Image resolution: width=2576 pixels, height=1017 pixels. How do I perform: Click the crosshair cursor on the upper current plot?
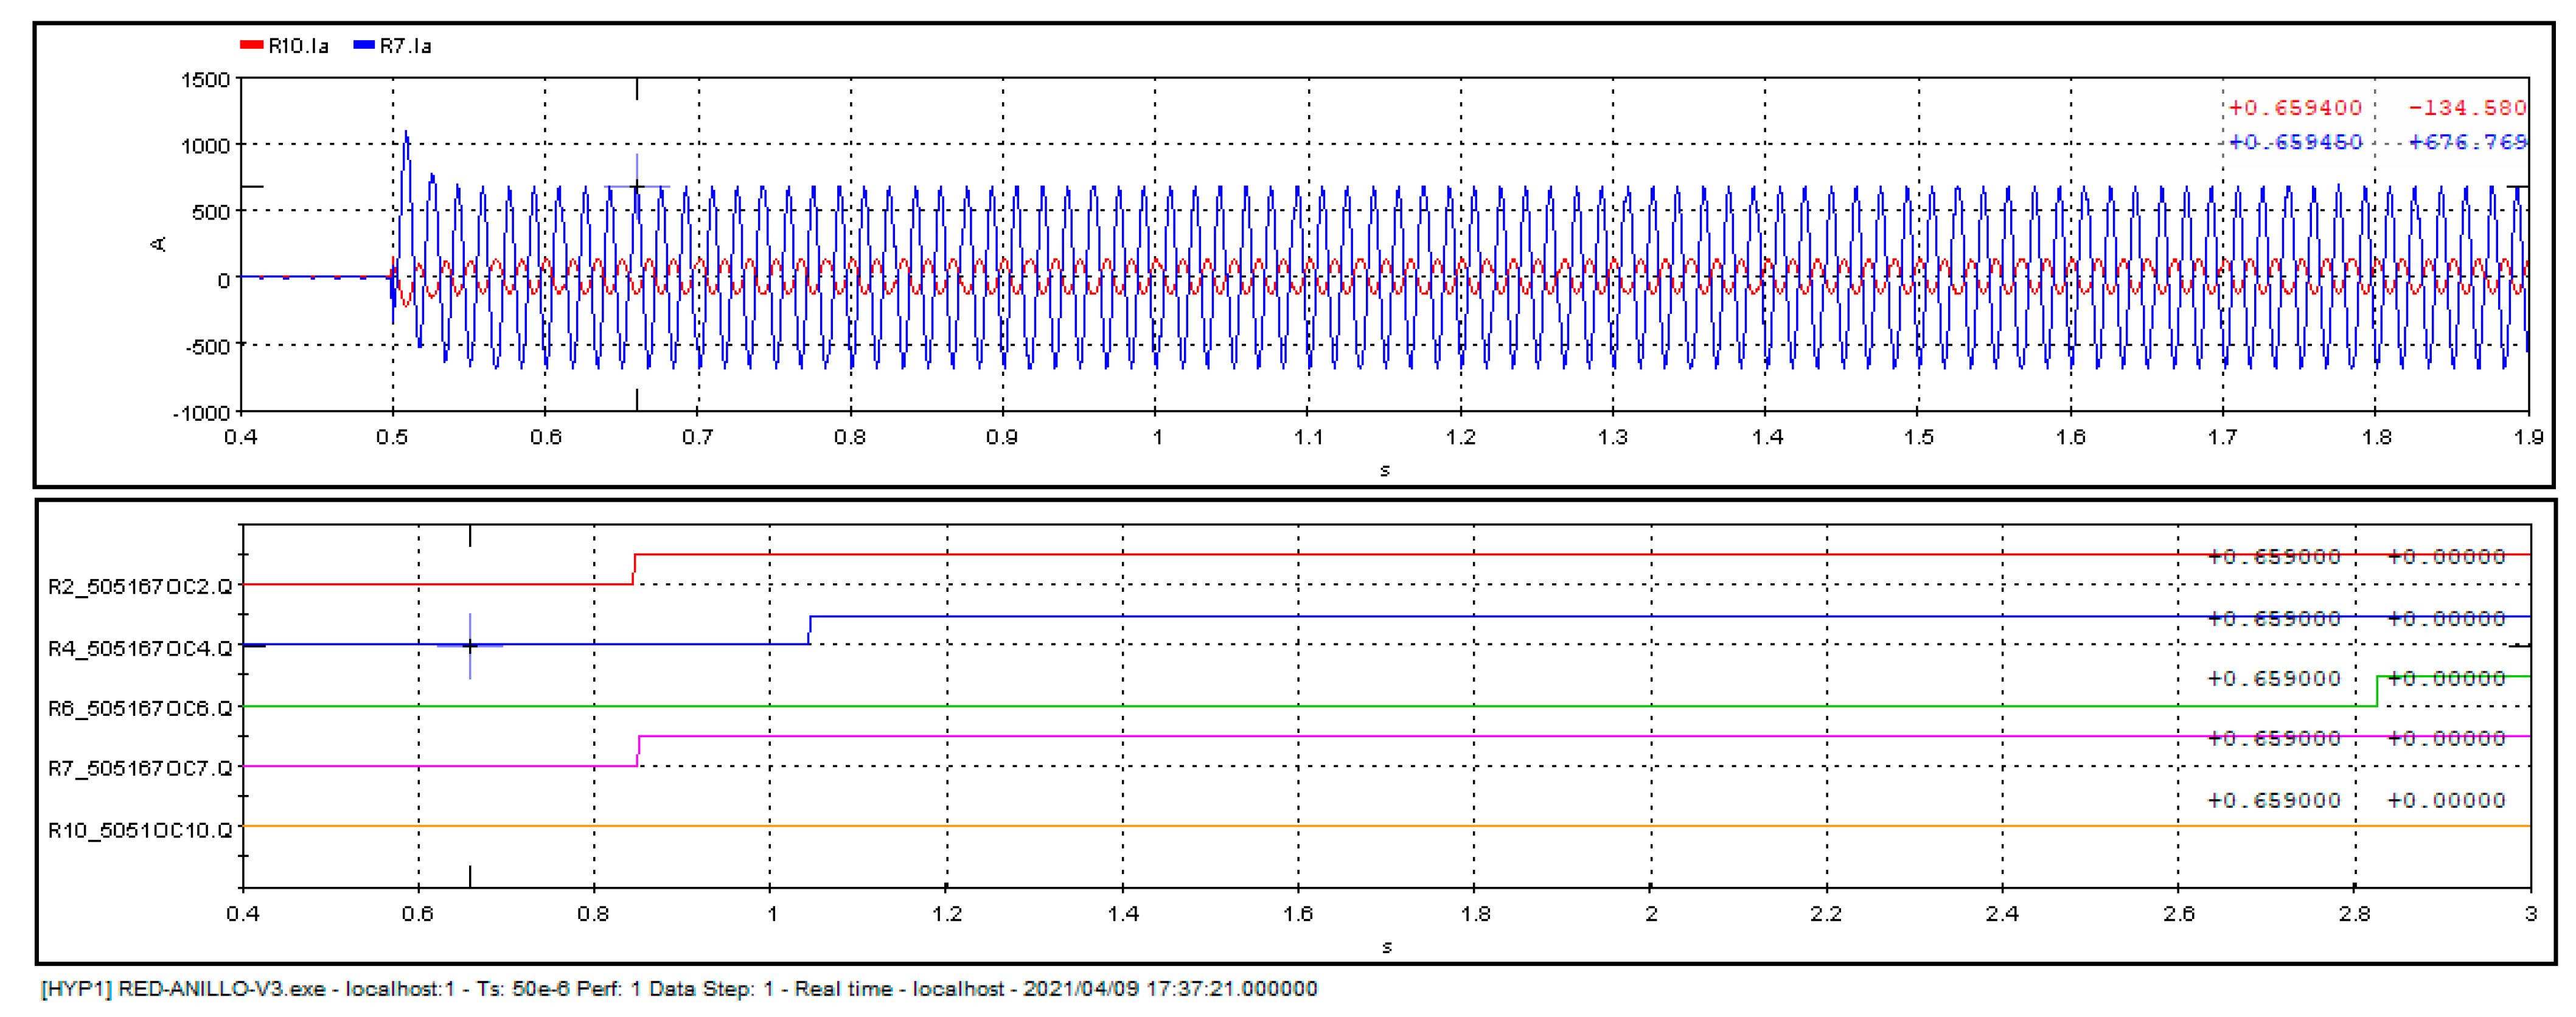(x=637, y=187)
